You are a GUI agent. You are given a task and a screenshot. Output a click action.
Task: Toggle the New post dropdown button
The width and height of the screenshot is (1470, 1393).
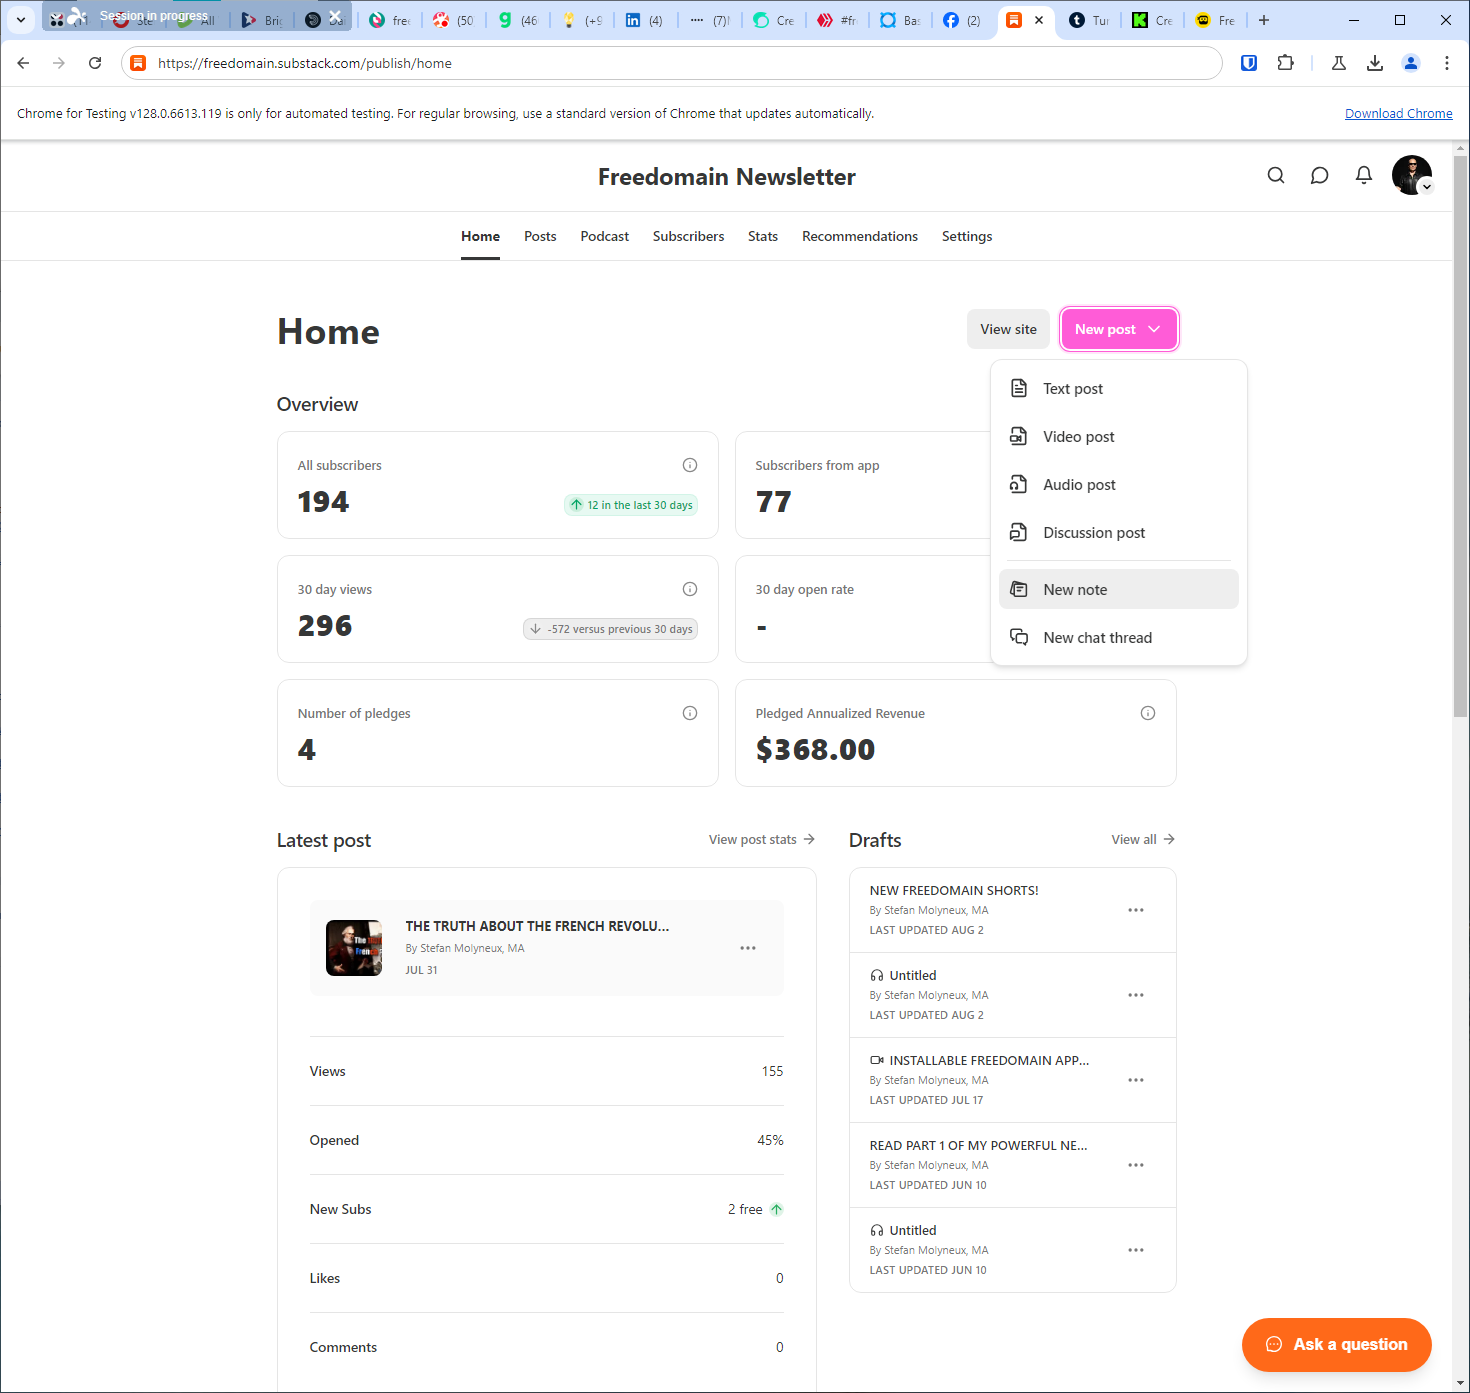[1119, 329]
